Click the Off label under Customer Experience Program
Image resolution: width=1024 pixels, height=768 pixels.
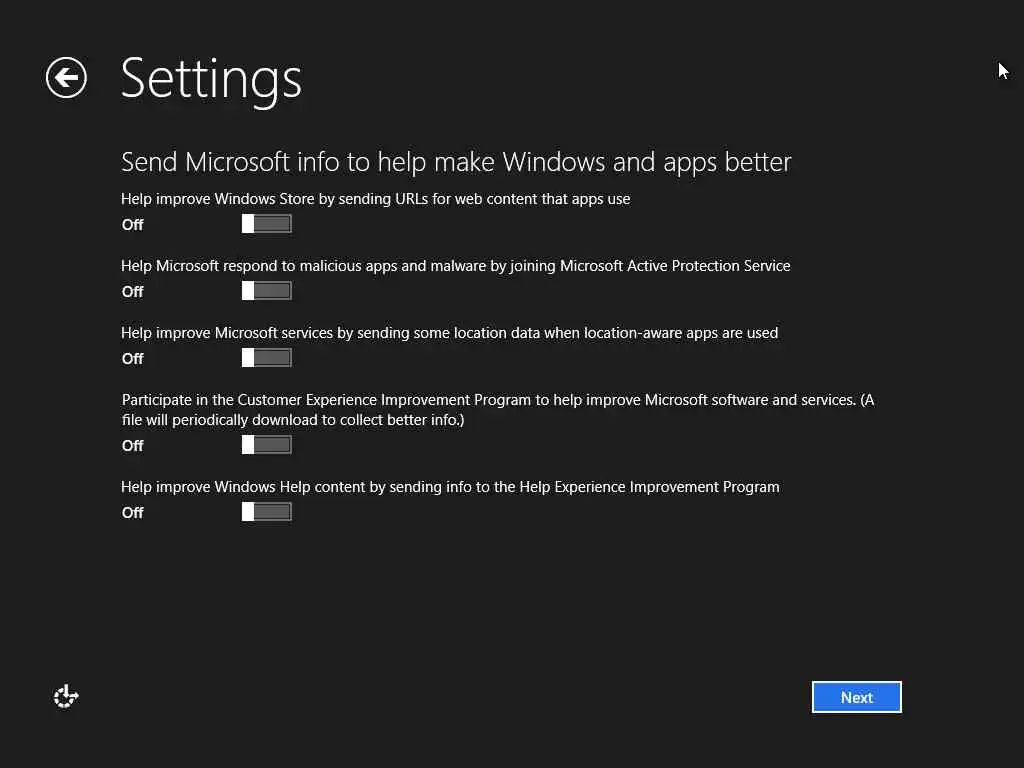coord(133,446)
